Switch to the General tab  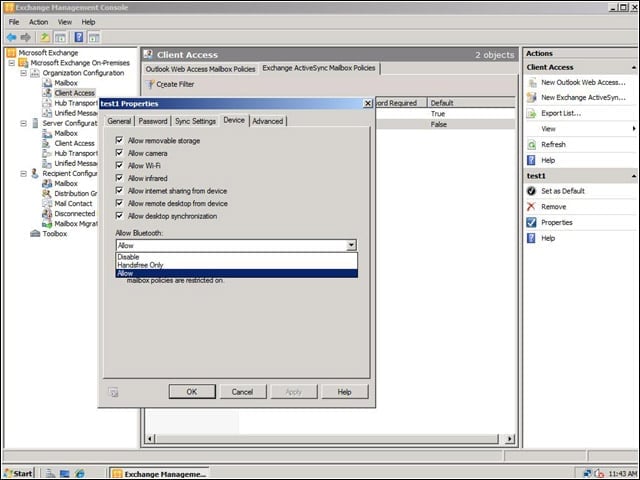pos(119,121)
